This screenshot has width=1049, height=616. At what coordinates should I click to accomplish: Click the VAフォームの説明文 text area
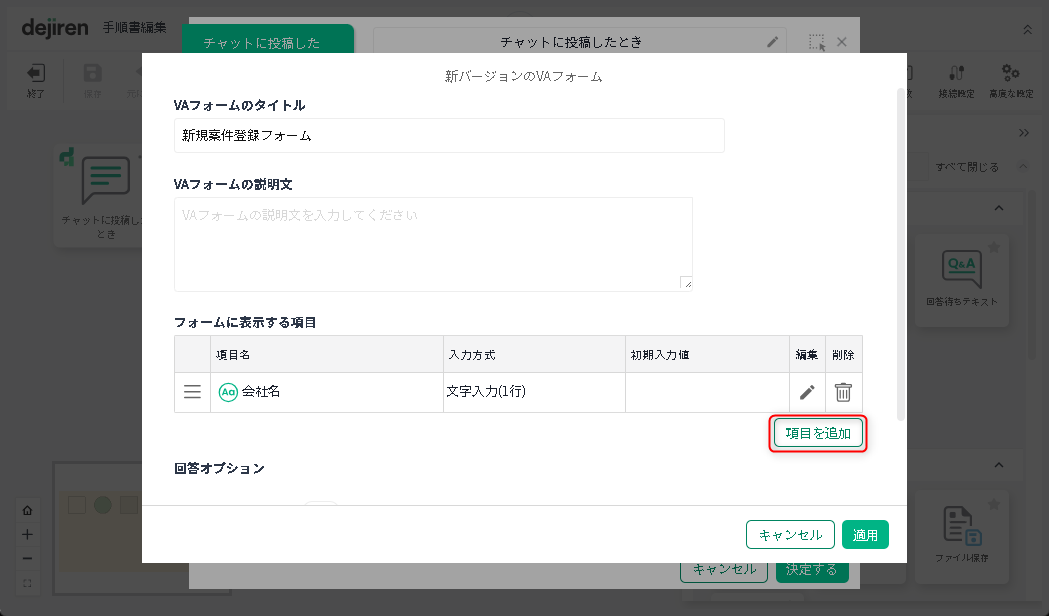pos(433,244)
